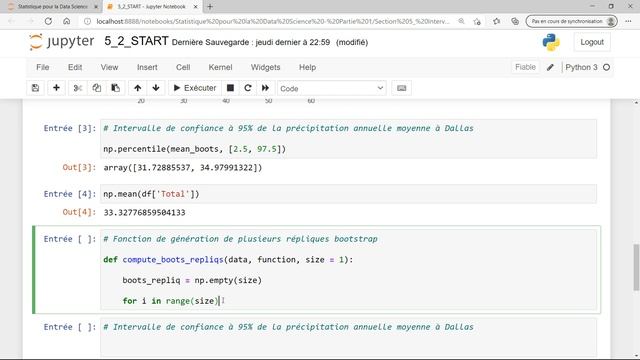Reload the page with the browser refresh icon
This screenshot has height=360, width=640.
[x=48, y=21]
